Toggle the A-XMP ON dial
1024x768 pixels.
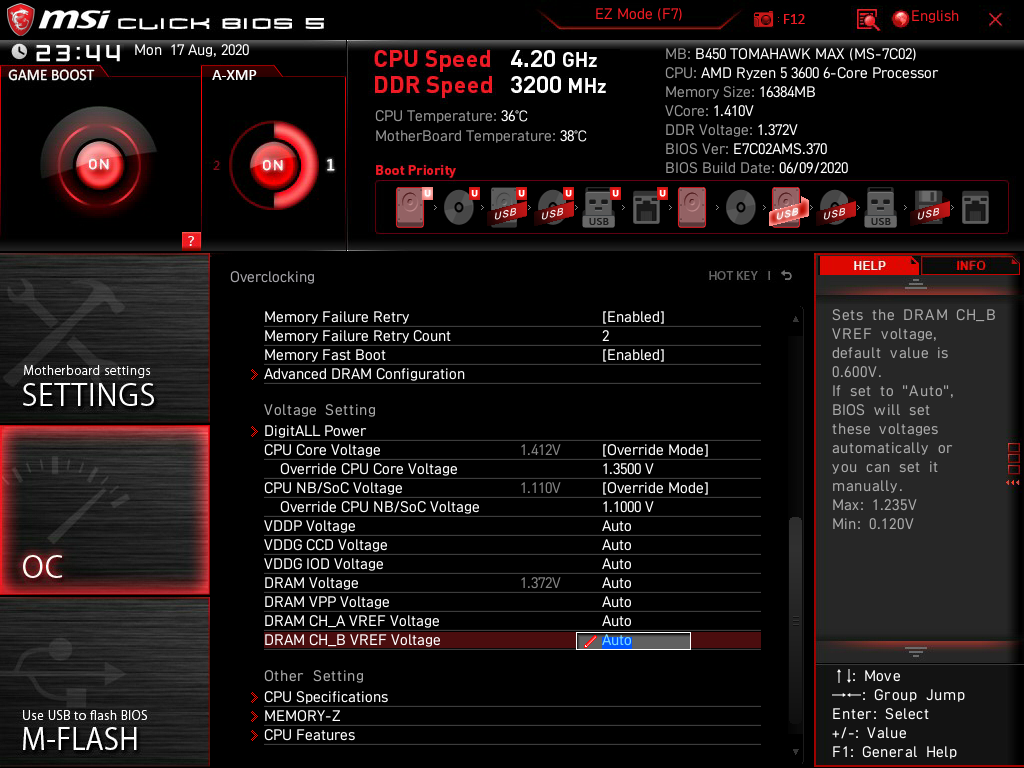pos(273,165)
